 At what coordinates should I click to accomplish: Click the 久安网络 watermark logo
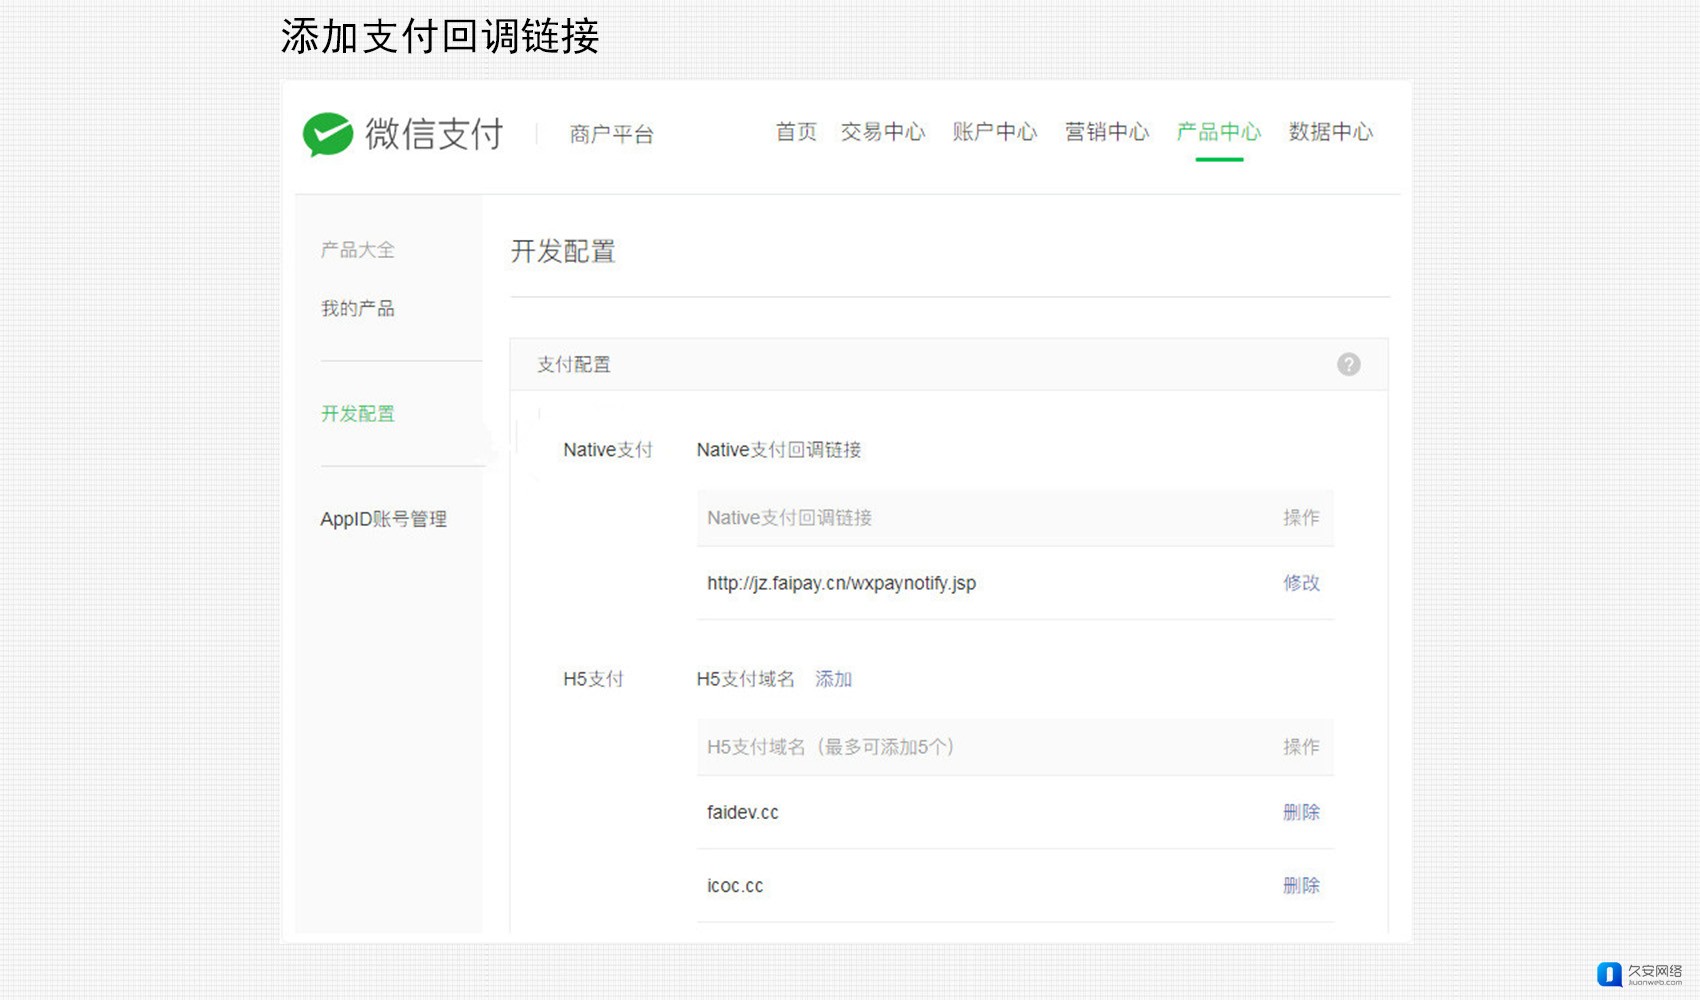(x=1639, y=974)
